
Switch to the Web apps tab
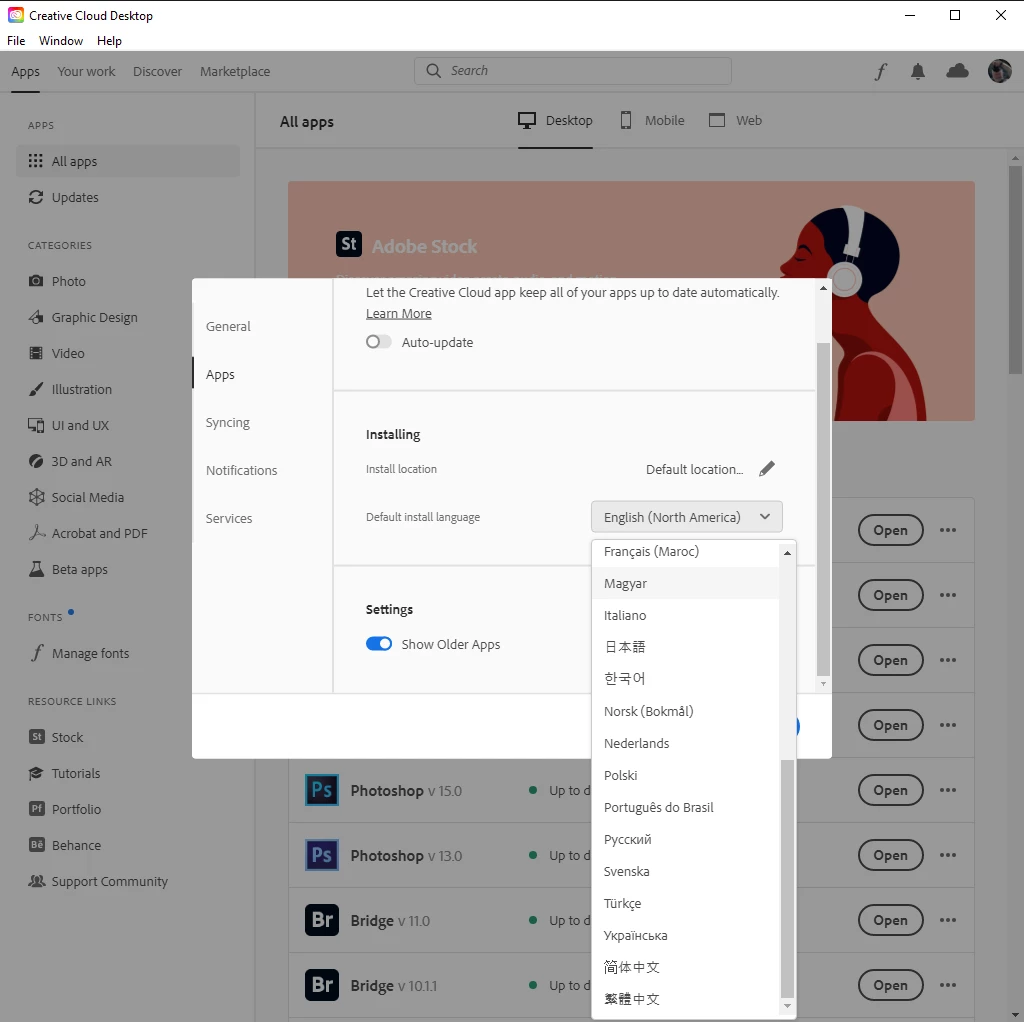click(735, 120)
